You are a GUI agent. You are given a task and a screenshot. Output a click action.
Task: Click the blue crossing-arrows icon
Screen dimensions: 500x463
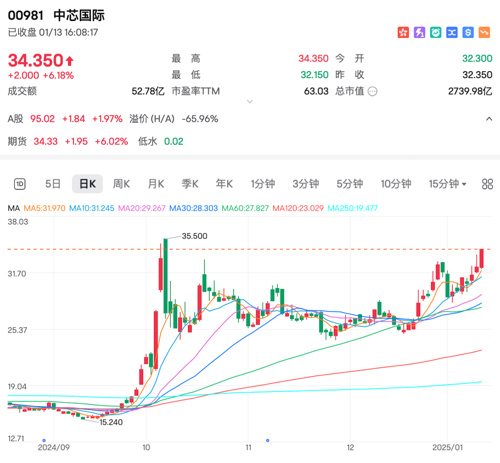452,32
